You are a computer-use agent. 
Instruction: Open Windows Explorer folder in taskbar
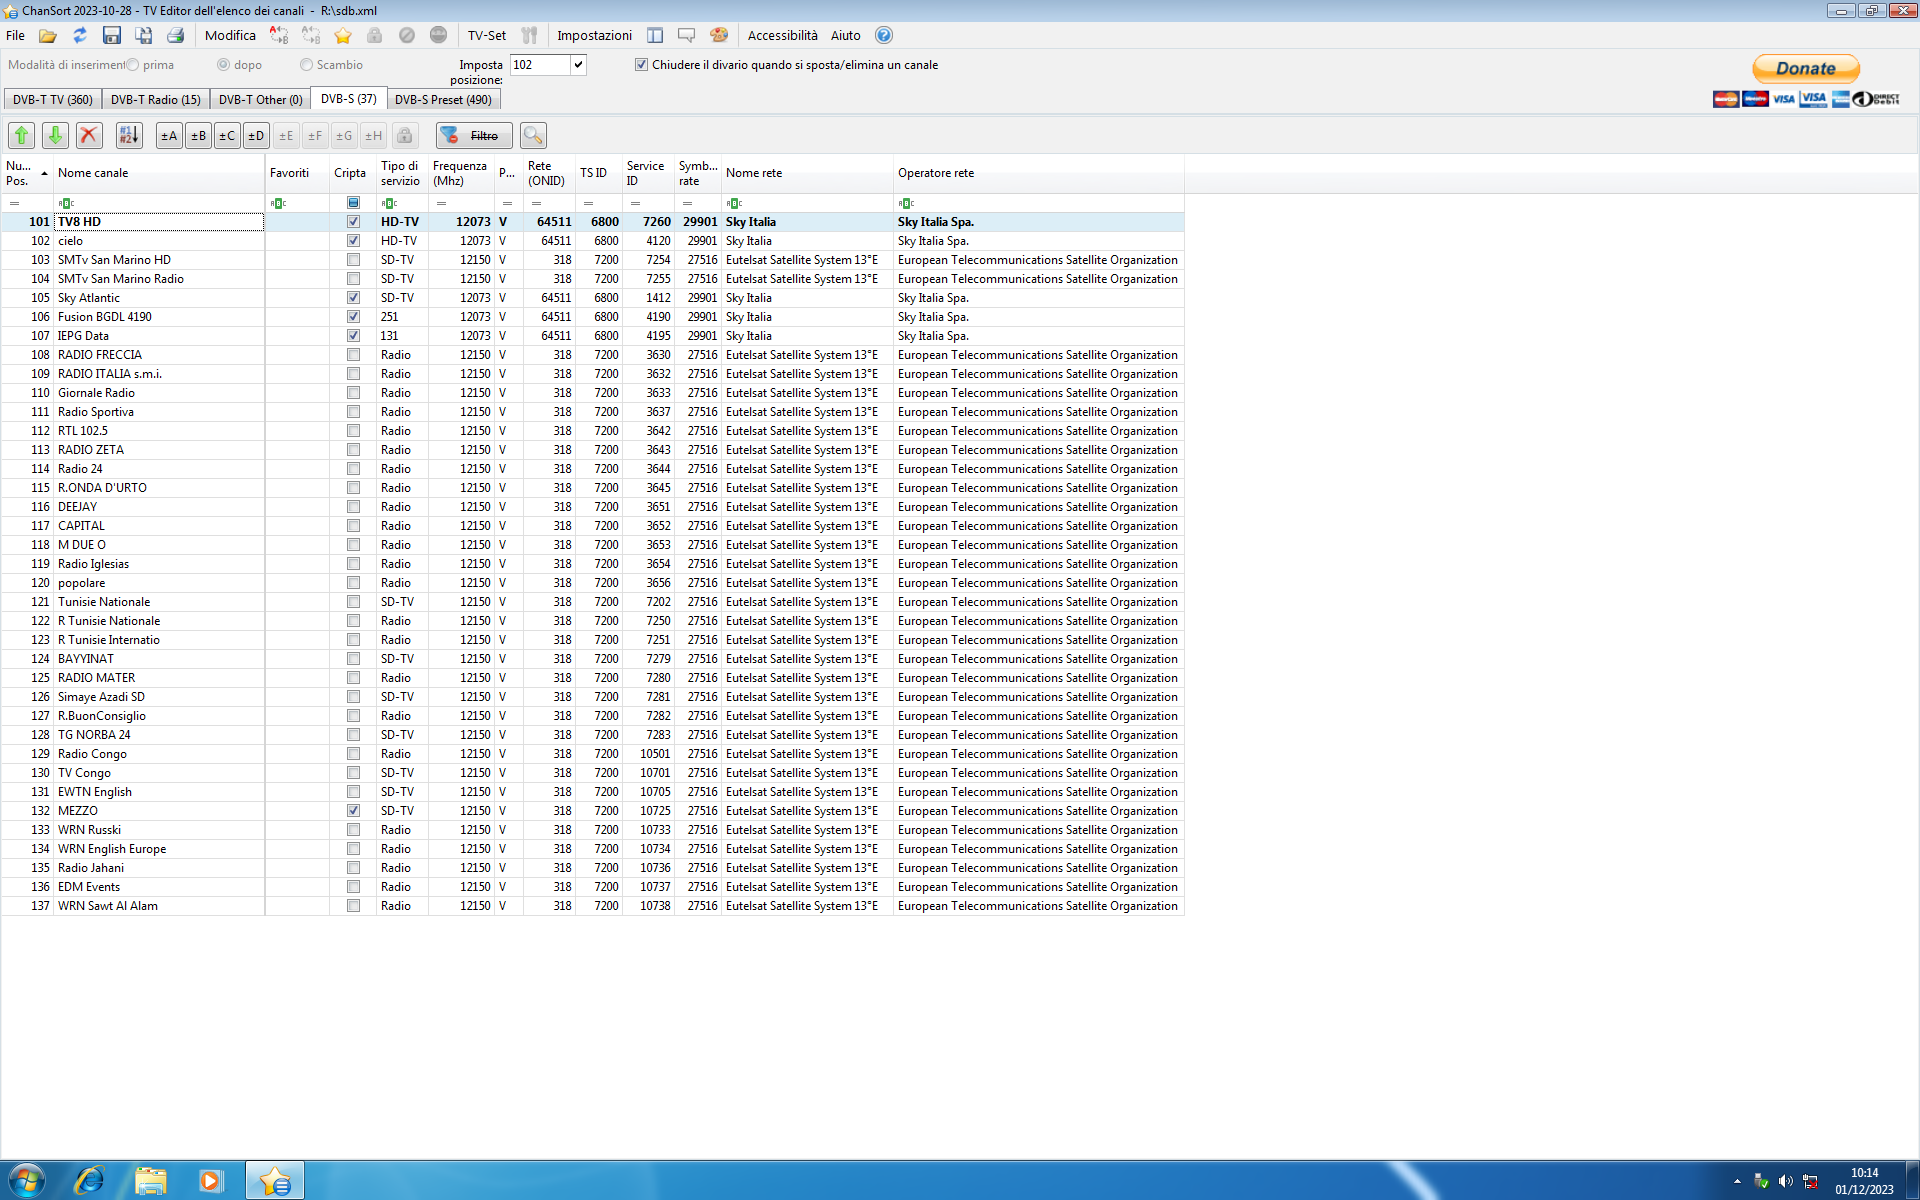[x=151, y=1181]
